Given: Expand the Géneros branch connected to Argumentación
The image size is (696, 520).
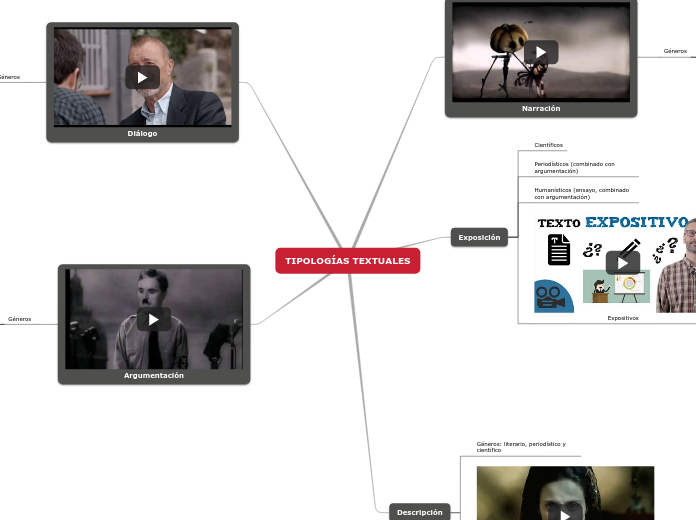Looking at the screenshot, I should [x=19, y=319].
